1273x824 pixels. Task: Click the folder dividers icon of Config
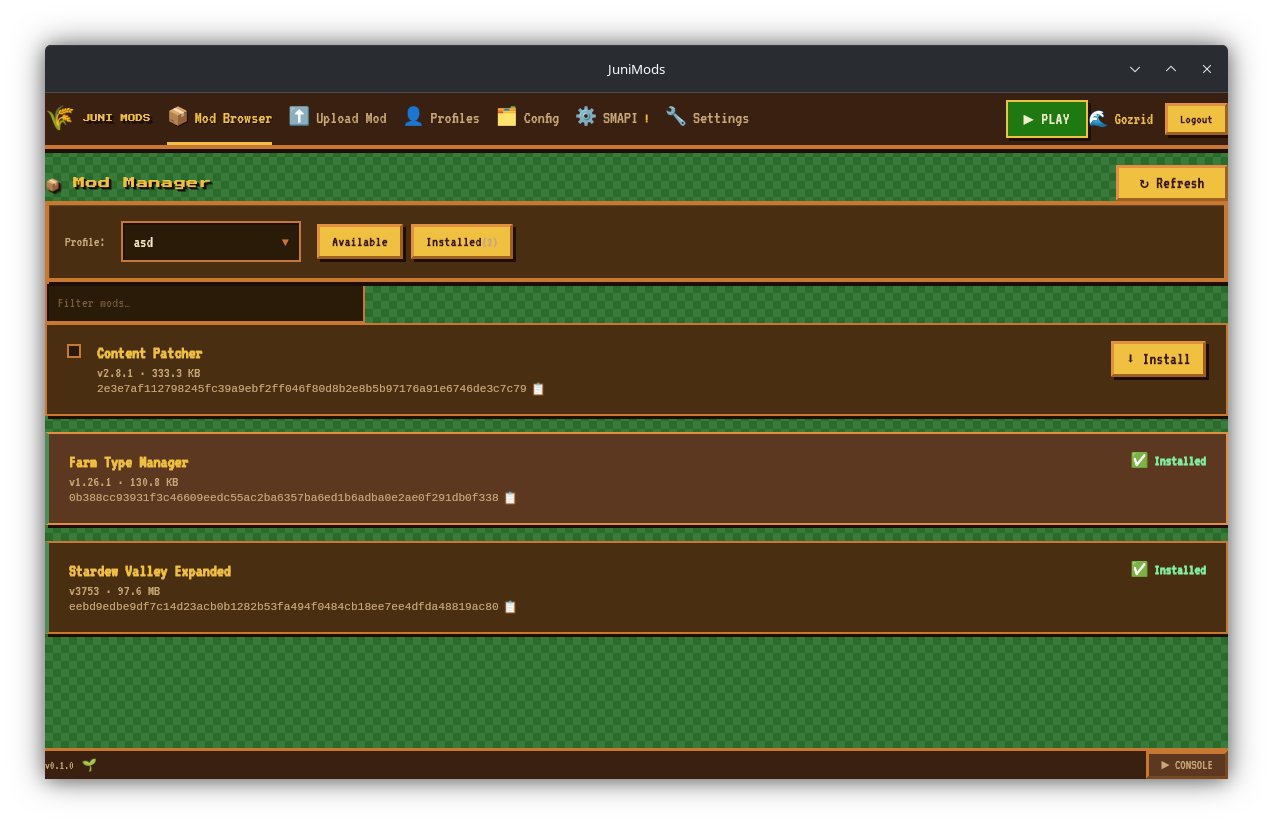507,116
